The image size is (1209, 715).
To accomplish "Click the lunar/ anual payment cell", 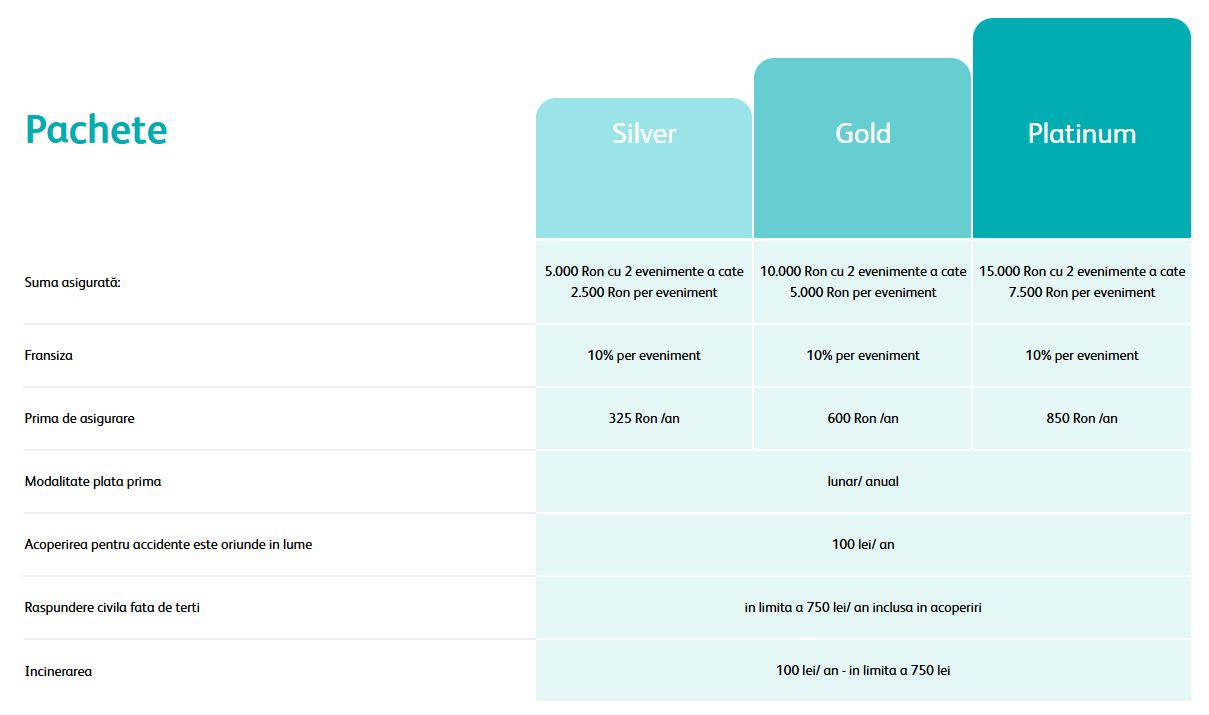I will click(863, 482).
